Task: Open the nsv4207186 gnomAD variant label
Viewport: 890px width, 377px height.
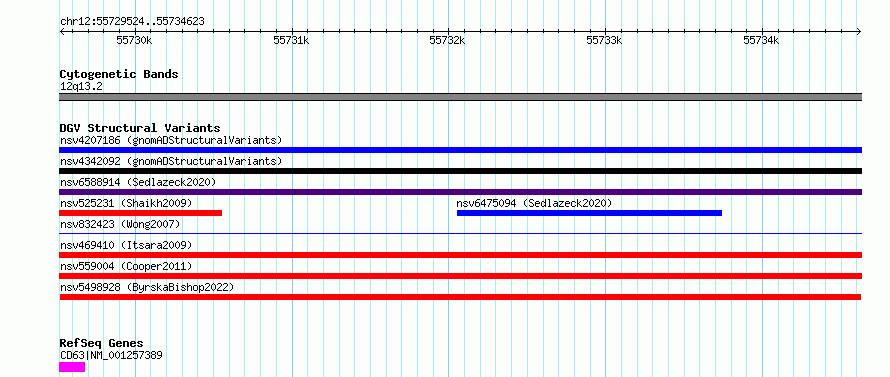Action: [171, 140]
